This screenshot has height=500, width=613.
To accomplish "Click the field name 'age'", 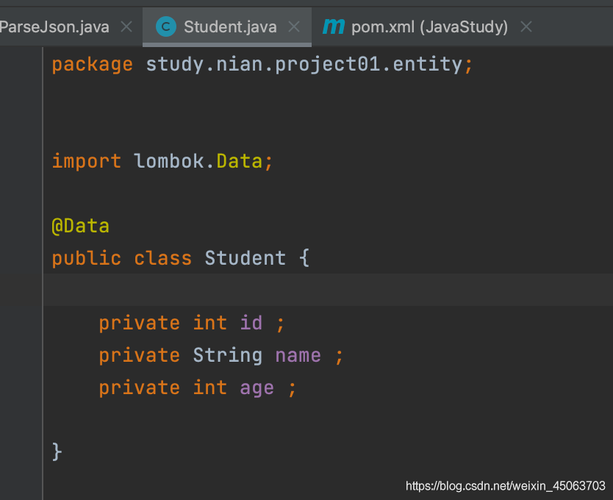I will [256, 389].
